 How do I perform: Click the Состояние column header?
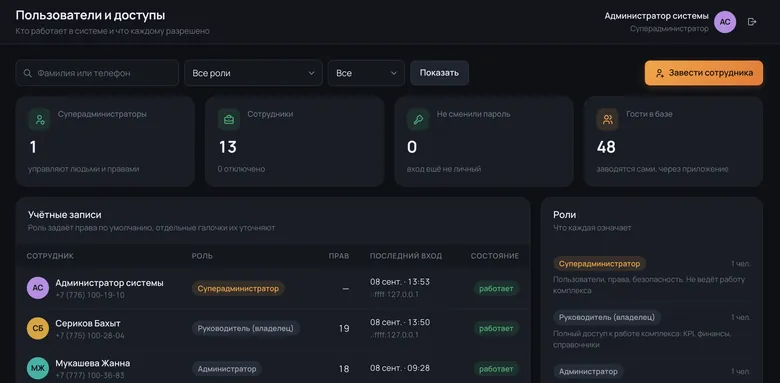[495, 256]
